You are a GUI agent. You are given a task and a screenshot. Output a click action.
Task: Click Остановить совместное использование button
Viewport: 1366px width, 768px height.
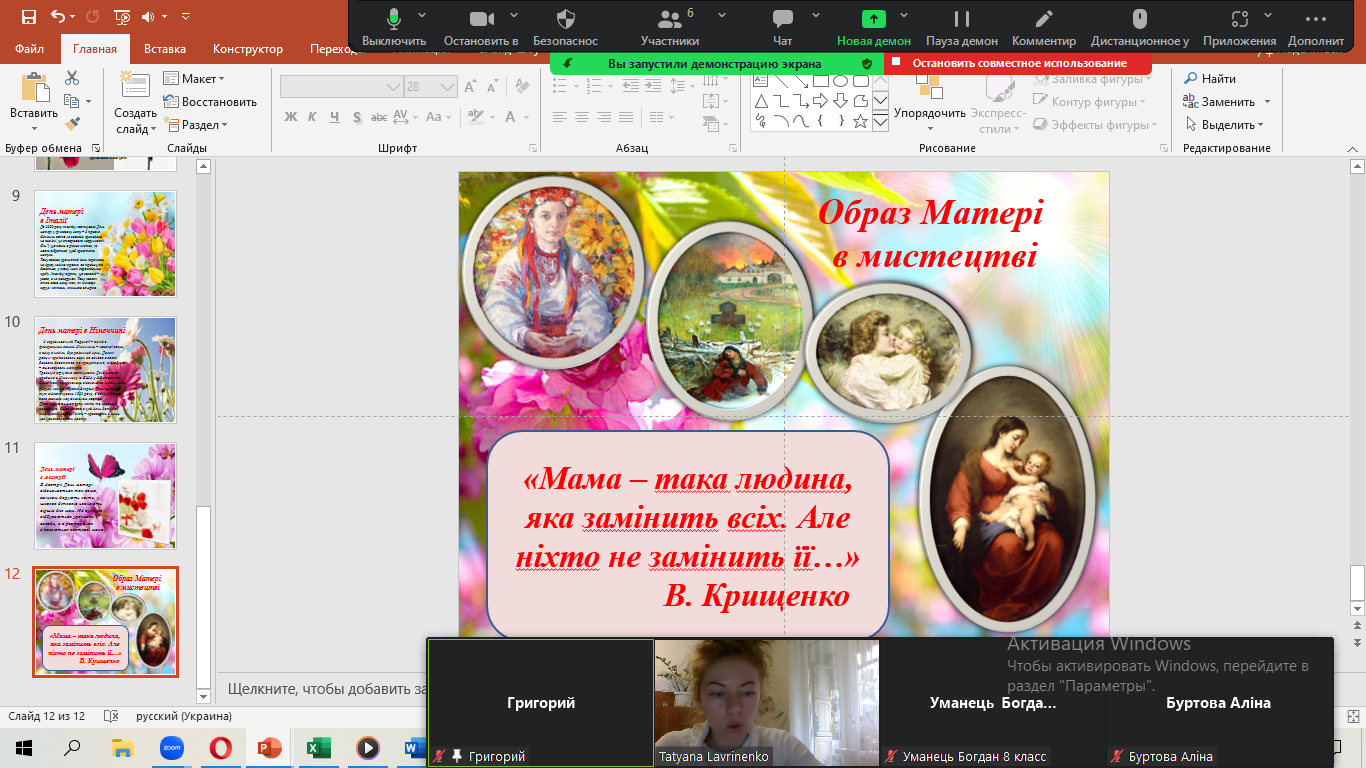(1018, 63)
